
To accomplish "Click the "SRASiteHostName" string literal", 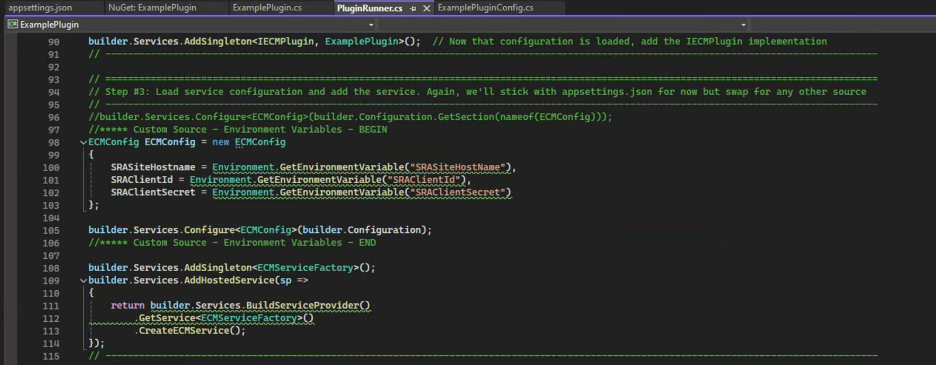I will coord(459,167).
